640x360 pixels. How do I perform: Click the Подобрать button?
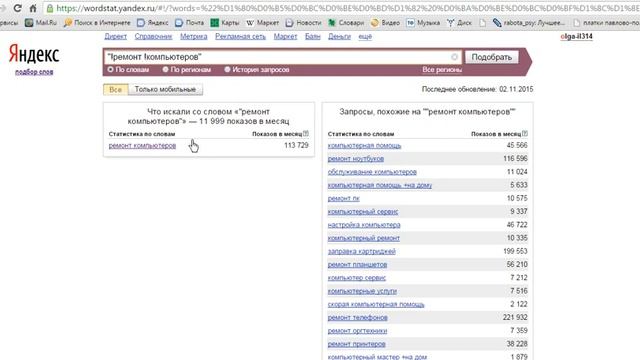(x=491, y=57)
